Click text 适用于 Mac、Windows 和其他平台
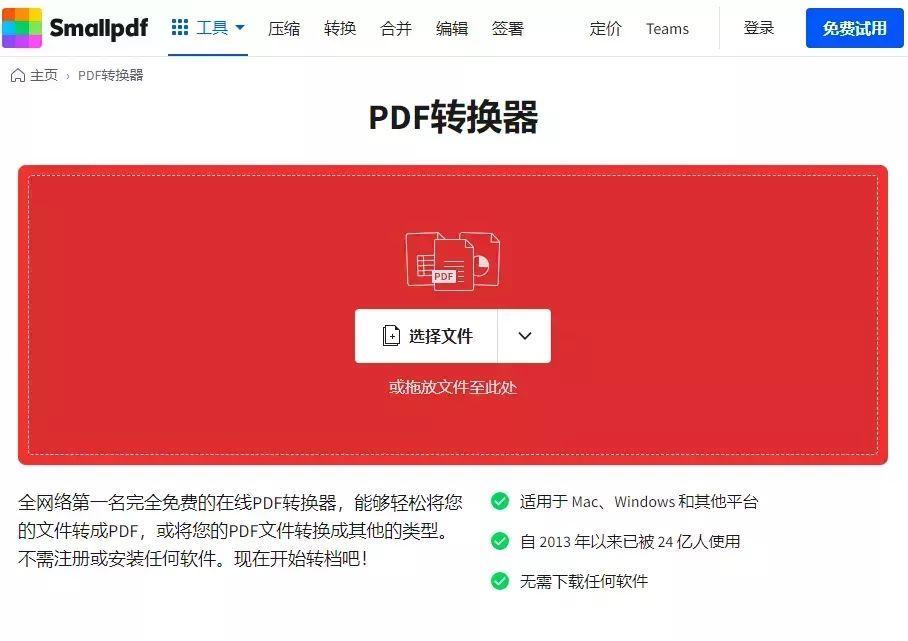This screenshot has width=908, height=641. (x=639, y=501)
